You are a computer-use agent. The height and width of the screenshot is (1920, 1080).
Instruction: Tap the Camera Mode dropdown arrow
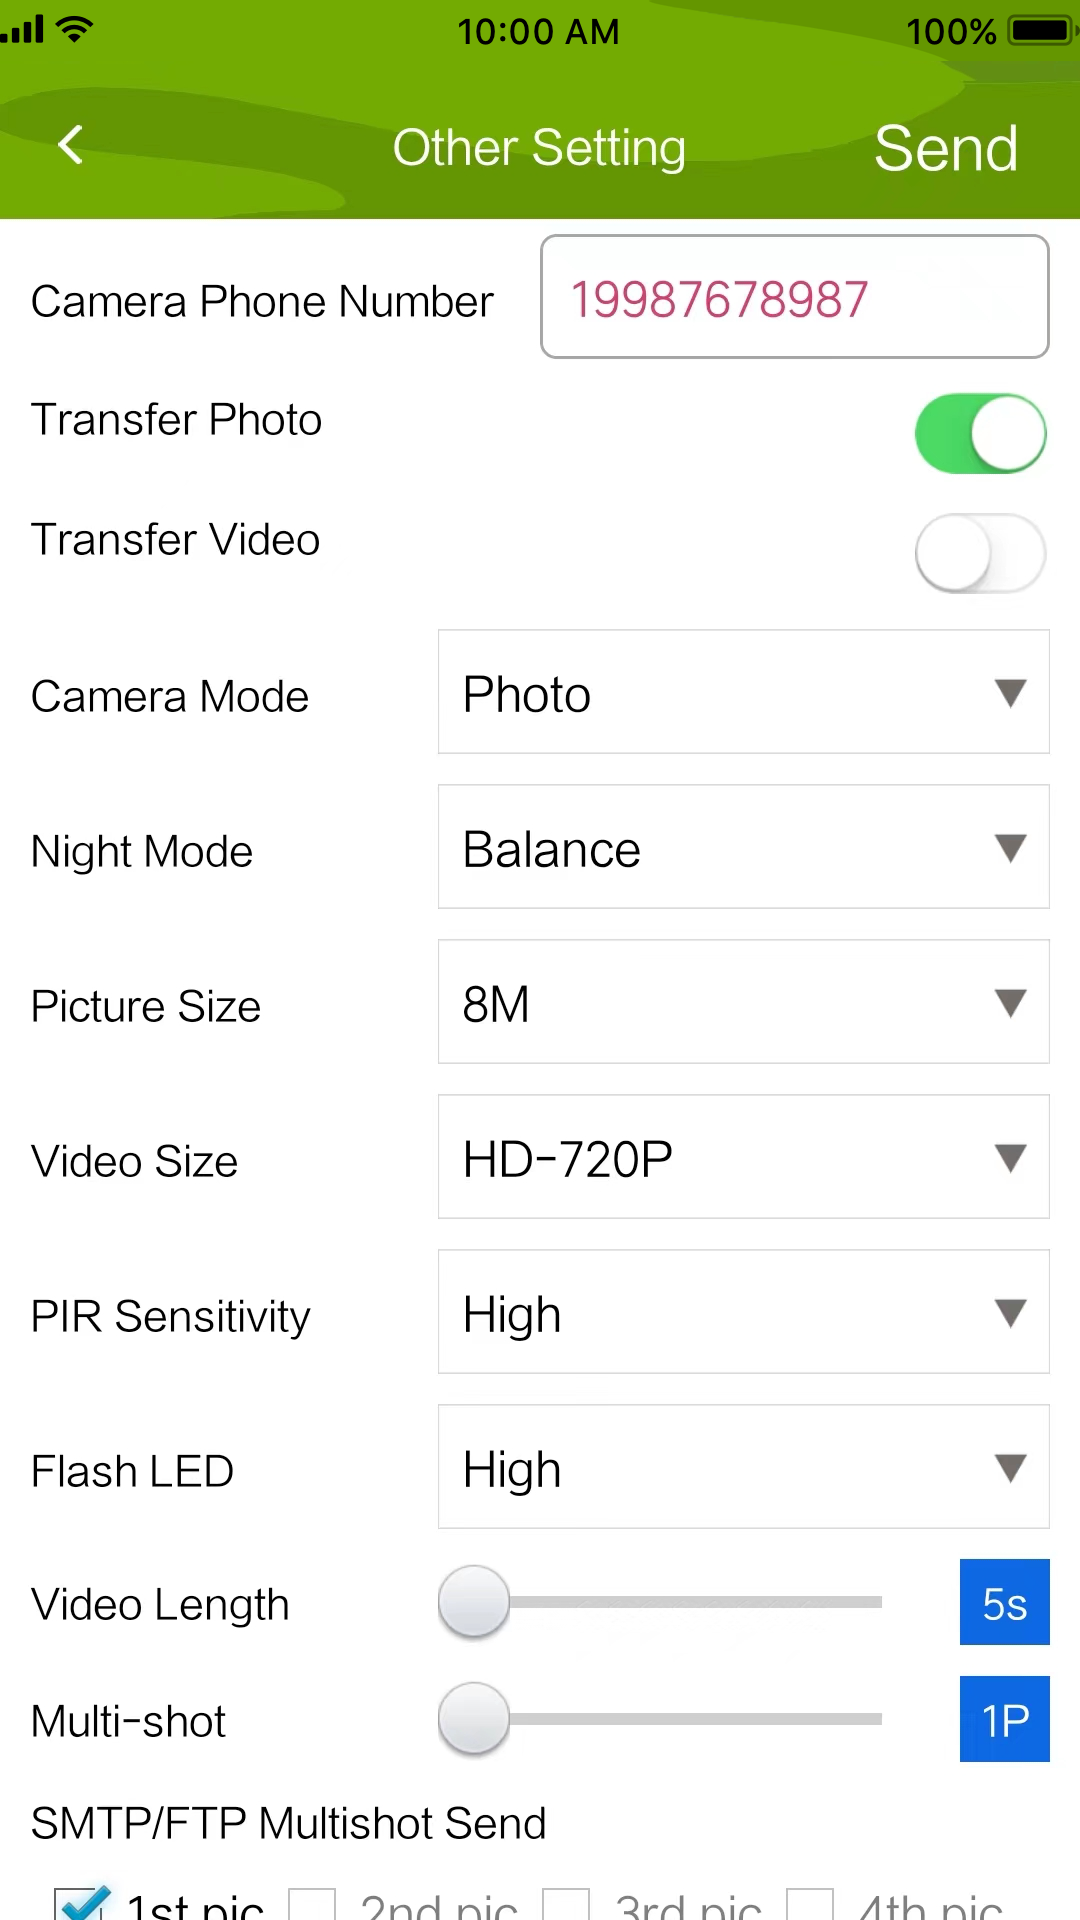point(1010,692)
